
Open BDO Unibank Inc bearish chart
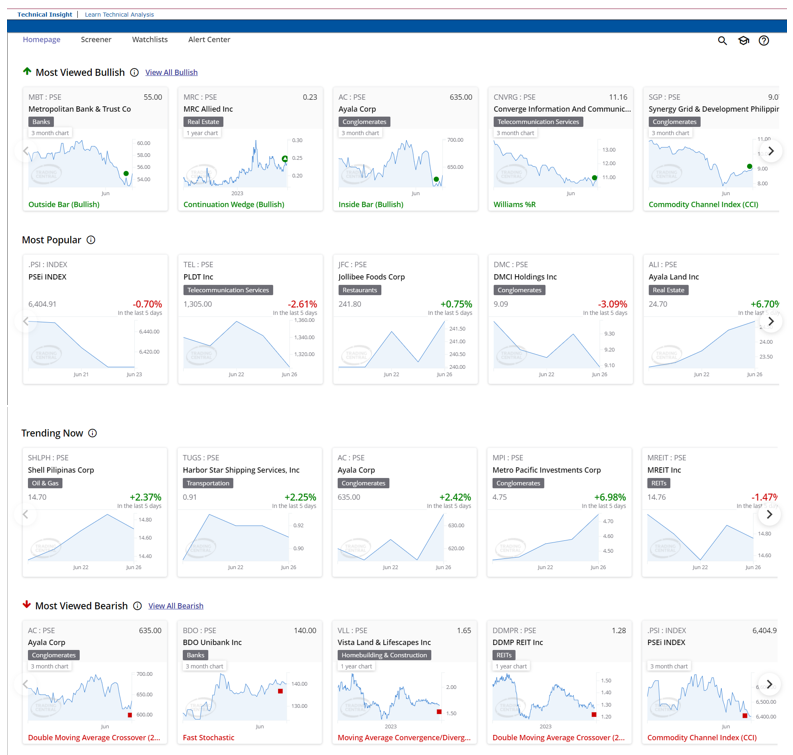(x=235, y=697)
